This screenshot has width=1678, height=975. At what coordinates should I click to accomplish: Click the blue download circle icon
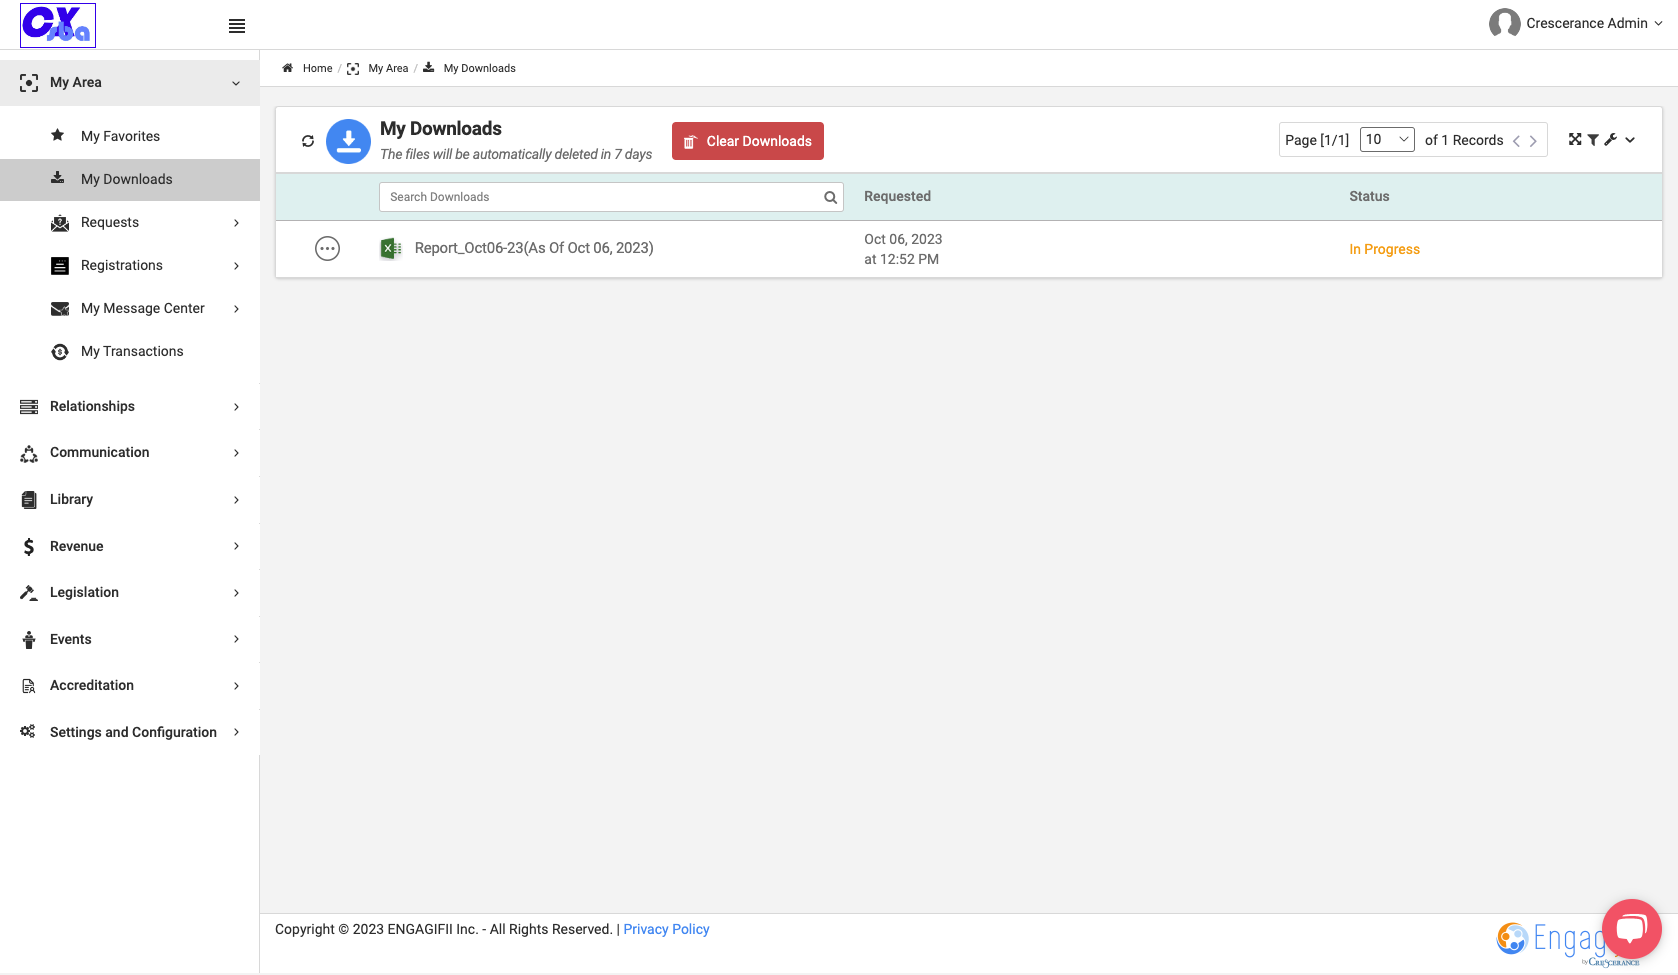[x=348, y=141]
